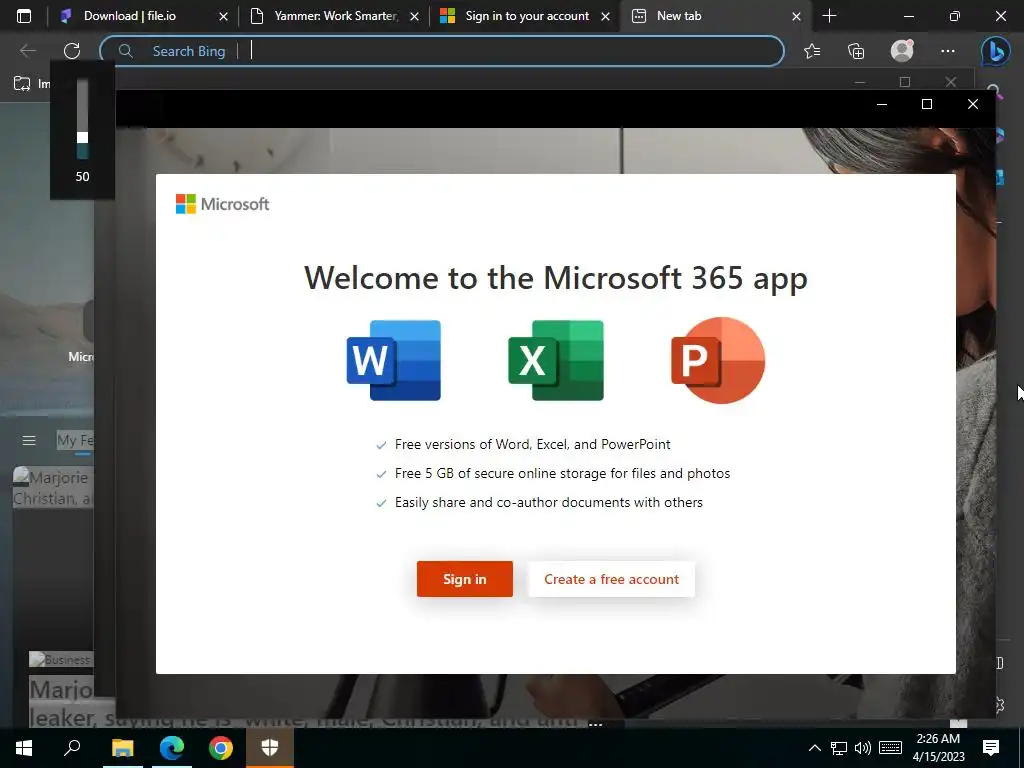Close the Microsoft 365 app window
The width and height of the screenshot is (1024, 768).
pos(972,104)
